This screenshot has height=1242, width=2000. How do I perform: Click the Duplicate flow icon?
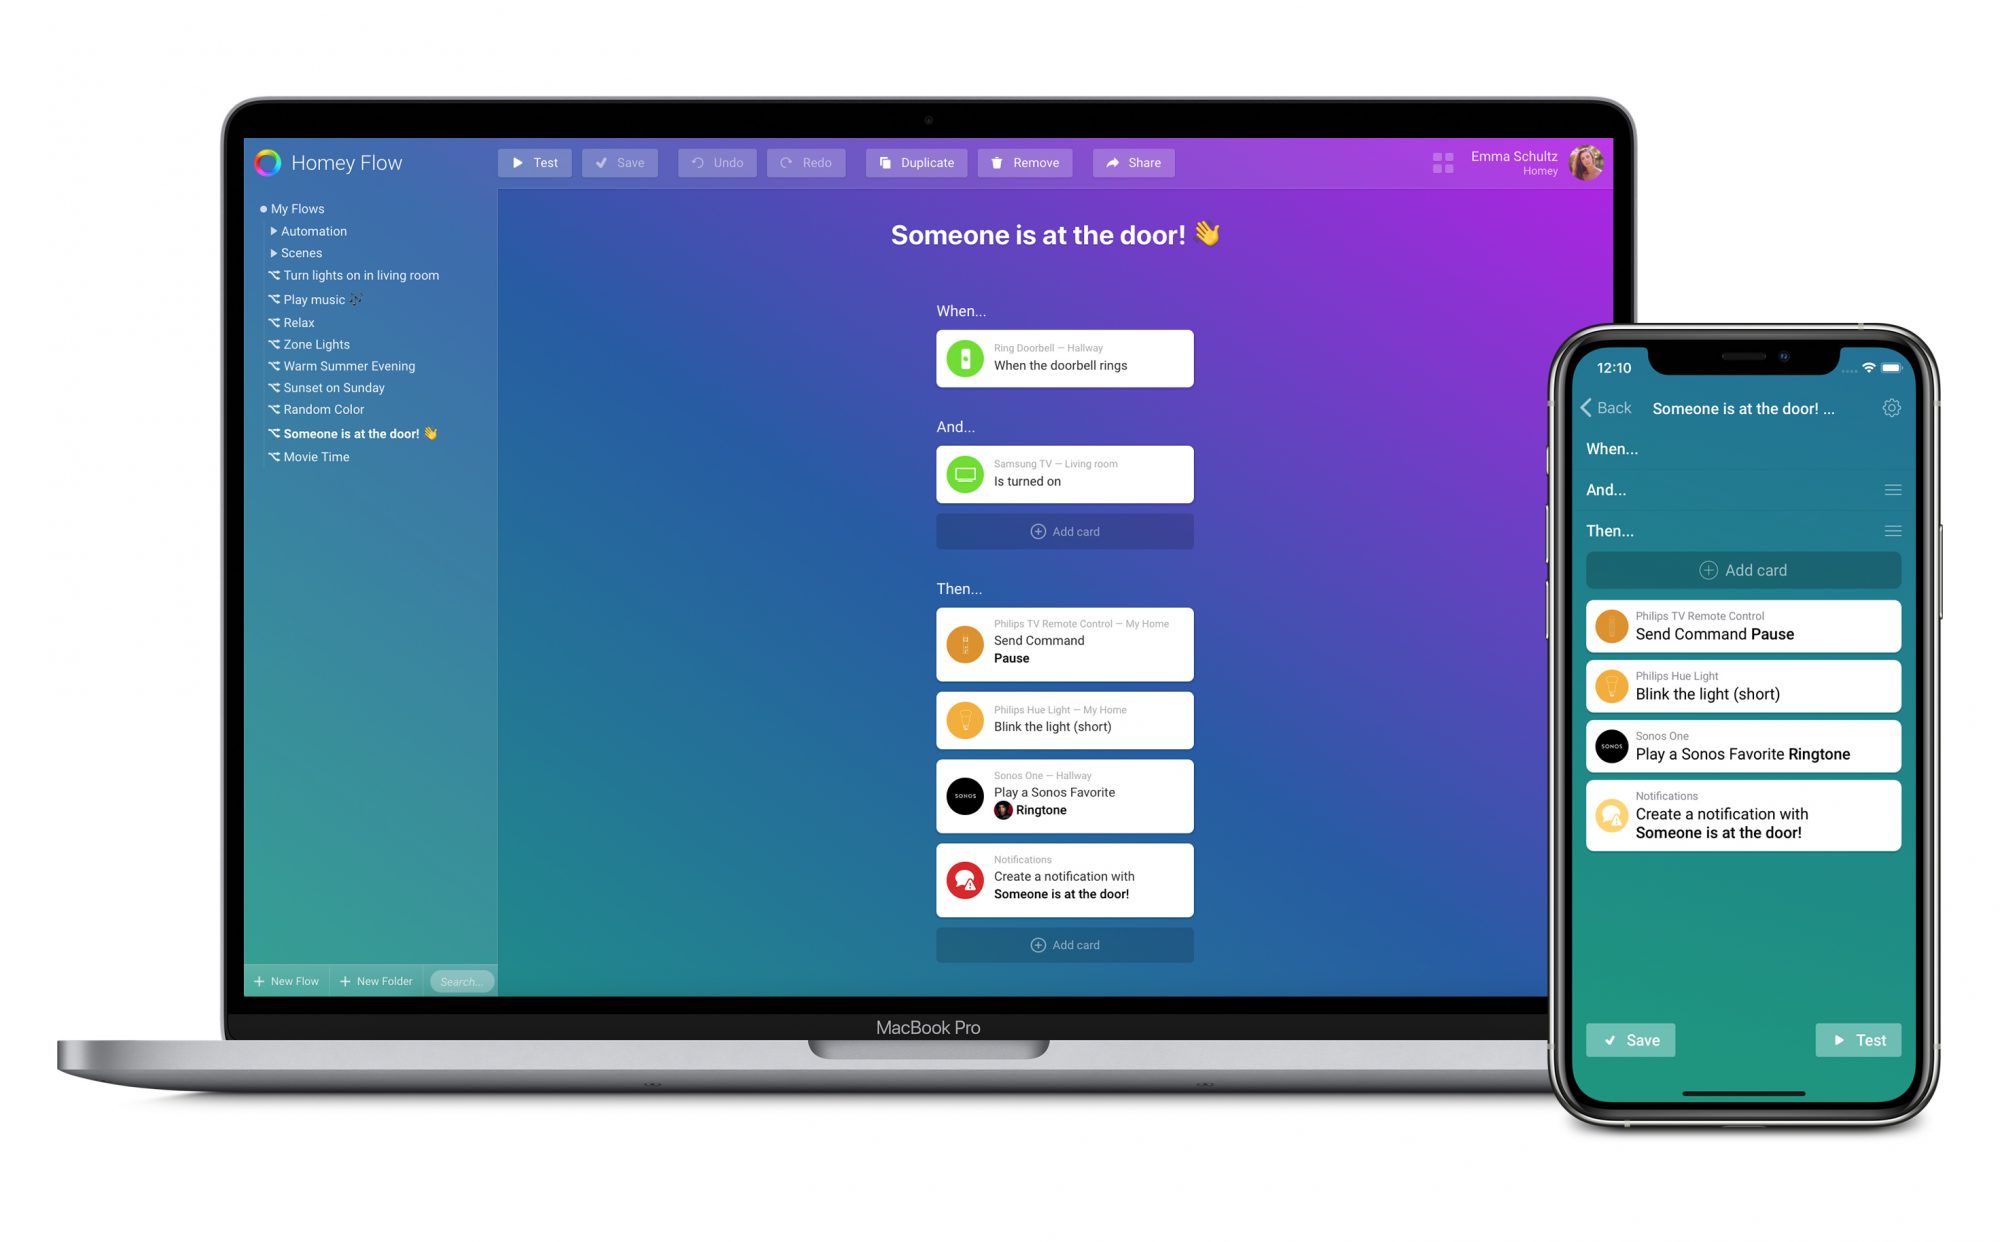tap(917, 160)
